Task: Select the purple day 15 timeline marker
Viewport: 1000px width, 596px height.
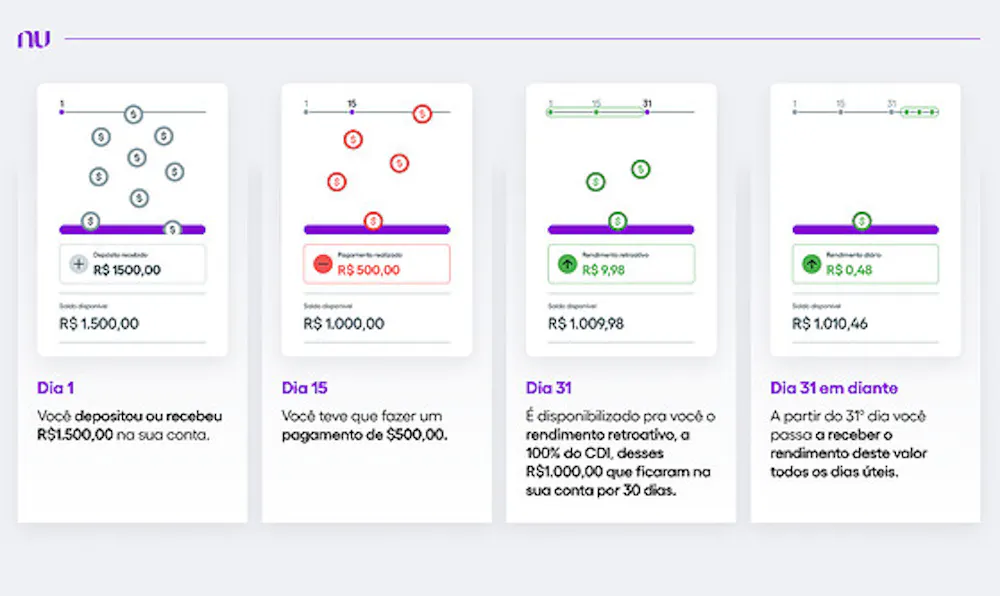Action: [x=351, y=112]
